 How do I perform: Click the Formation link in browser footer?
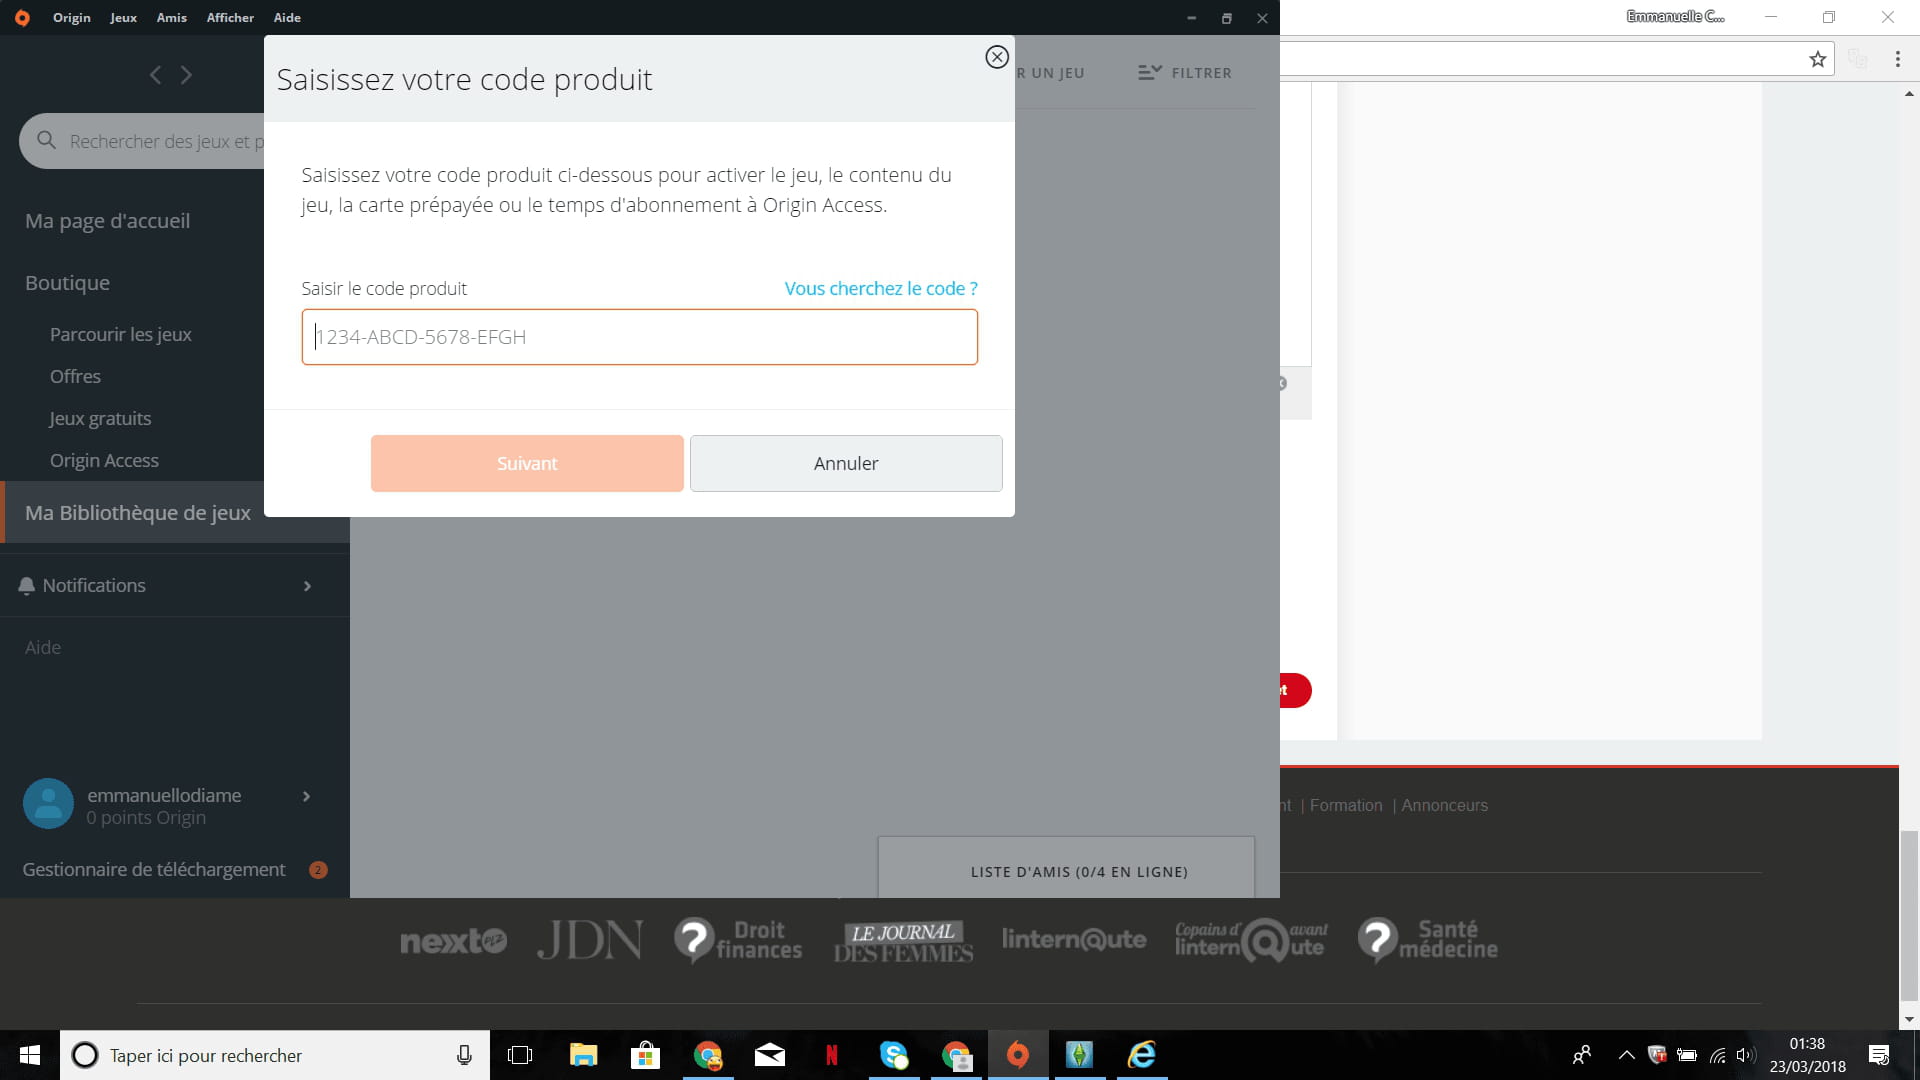coord(1346,805)
